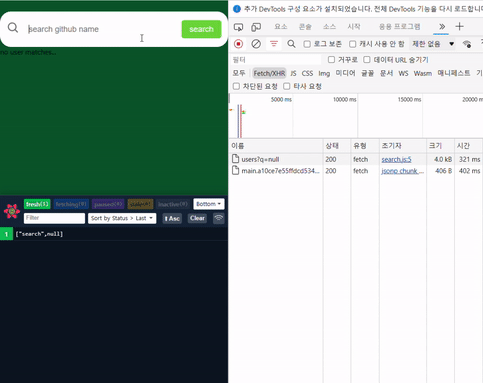Click the network conditions wifi icon
Viewport: 483px width, 383px height.
(x=467, y=44)
